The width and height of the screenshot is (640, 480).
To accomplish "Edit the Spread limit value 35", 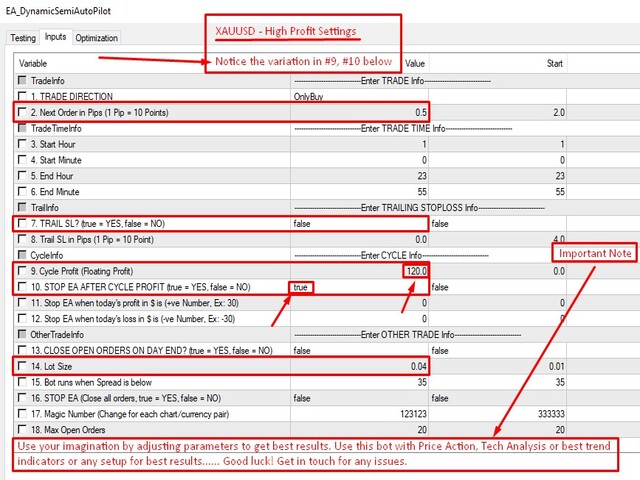I will tap(360, 382).
